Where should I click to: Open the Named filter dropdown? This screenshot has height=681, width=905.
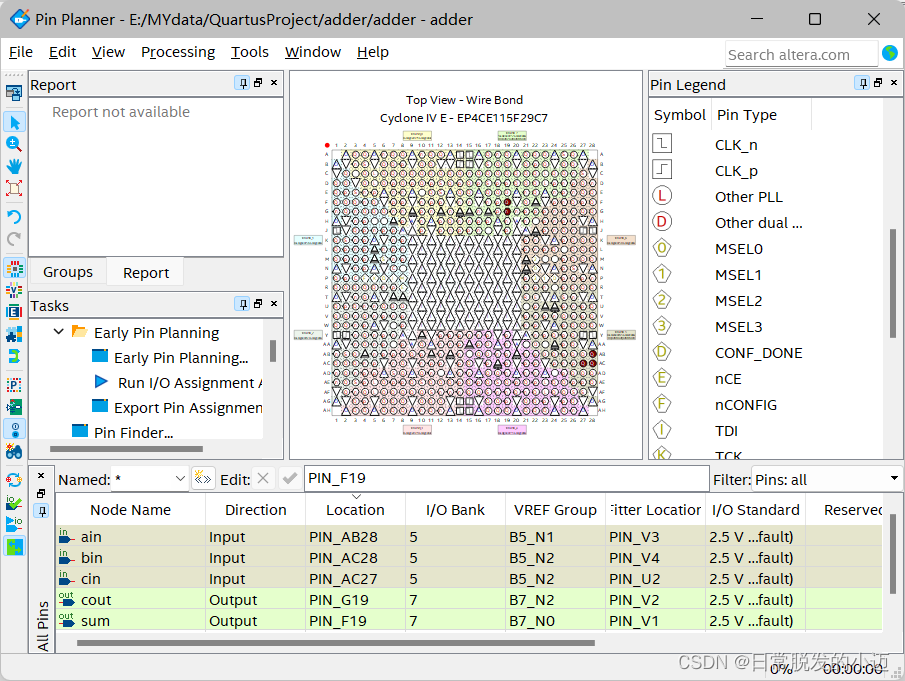click(x=180, y=478)
